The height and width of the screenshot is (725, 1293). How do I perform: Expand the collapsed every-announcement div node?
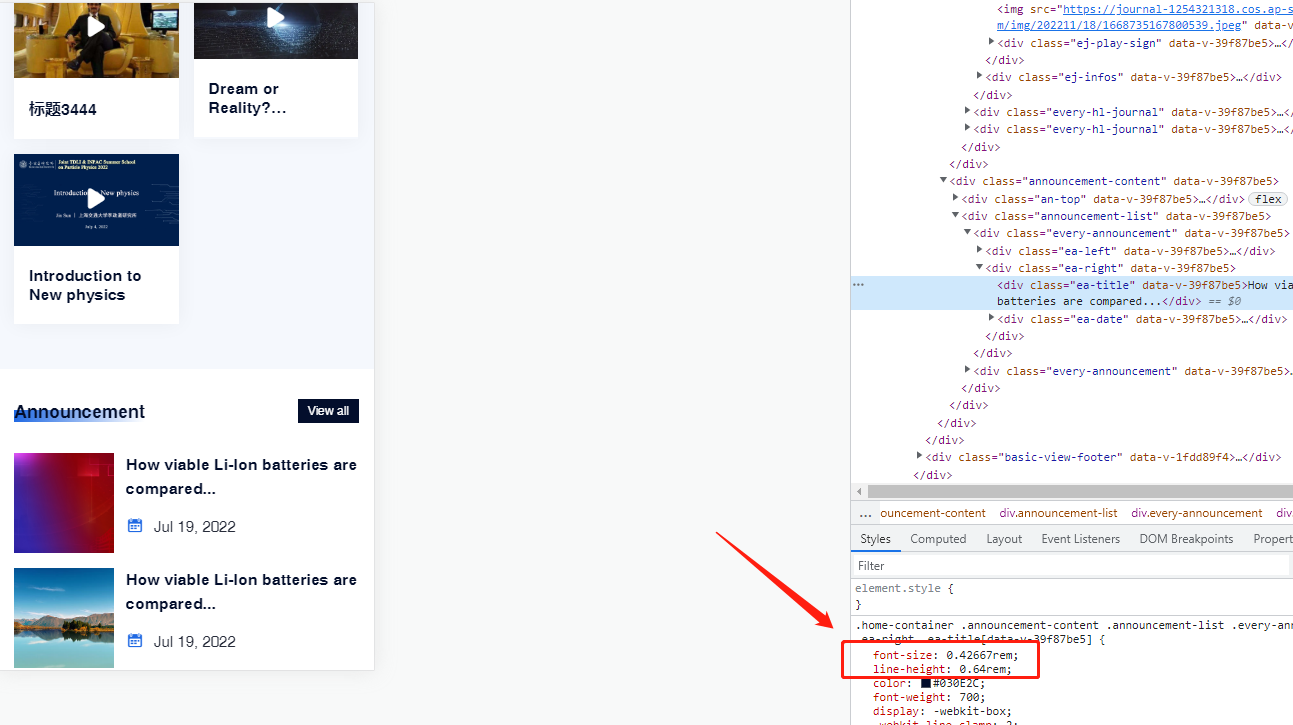click(x=968, y=371)
